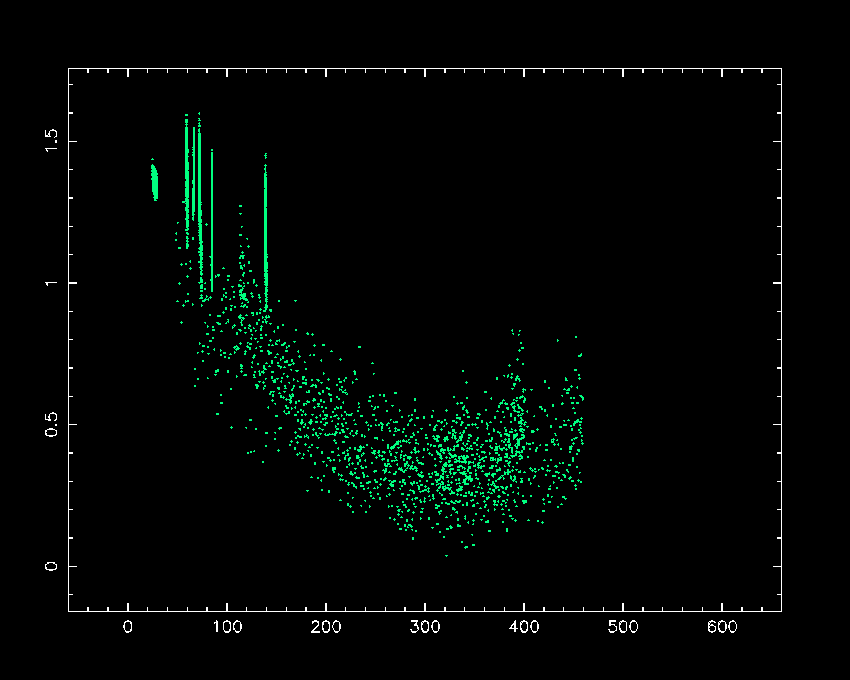
Task: Select the y-axis label "1"
Action: pyautogui.click(x=51, y=283)
